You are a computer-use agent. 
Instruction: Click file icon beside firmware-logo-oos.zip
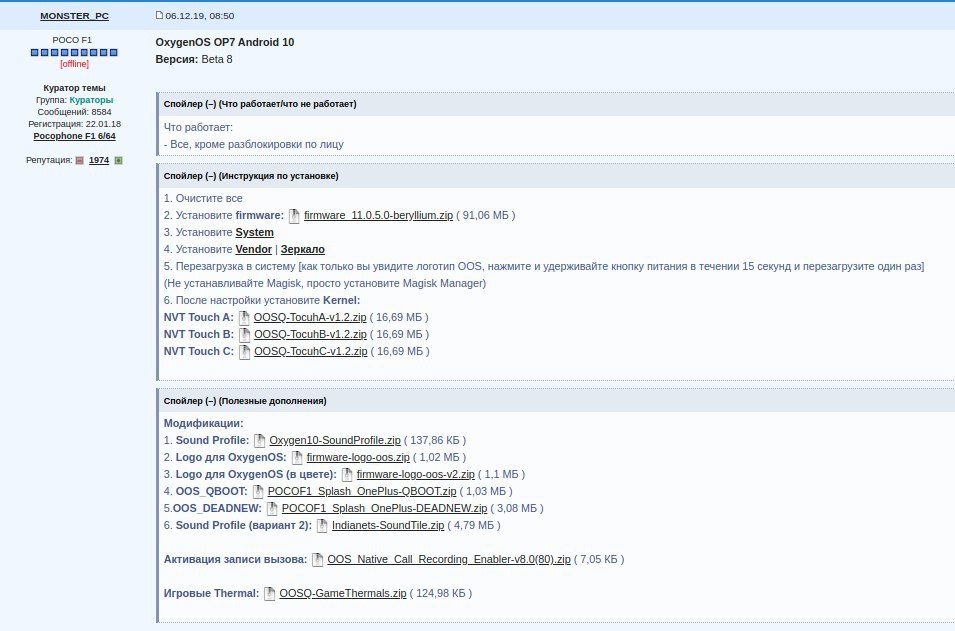coord(297,458)
